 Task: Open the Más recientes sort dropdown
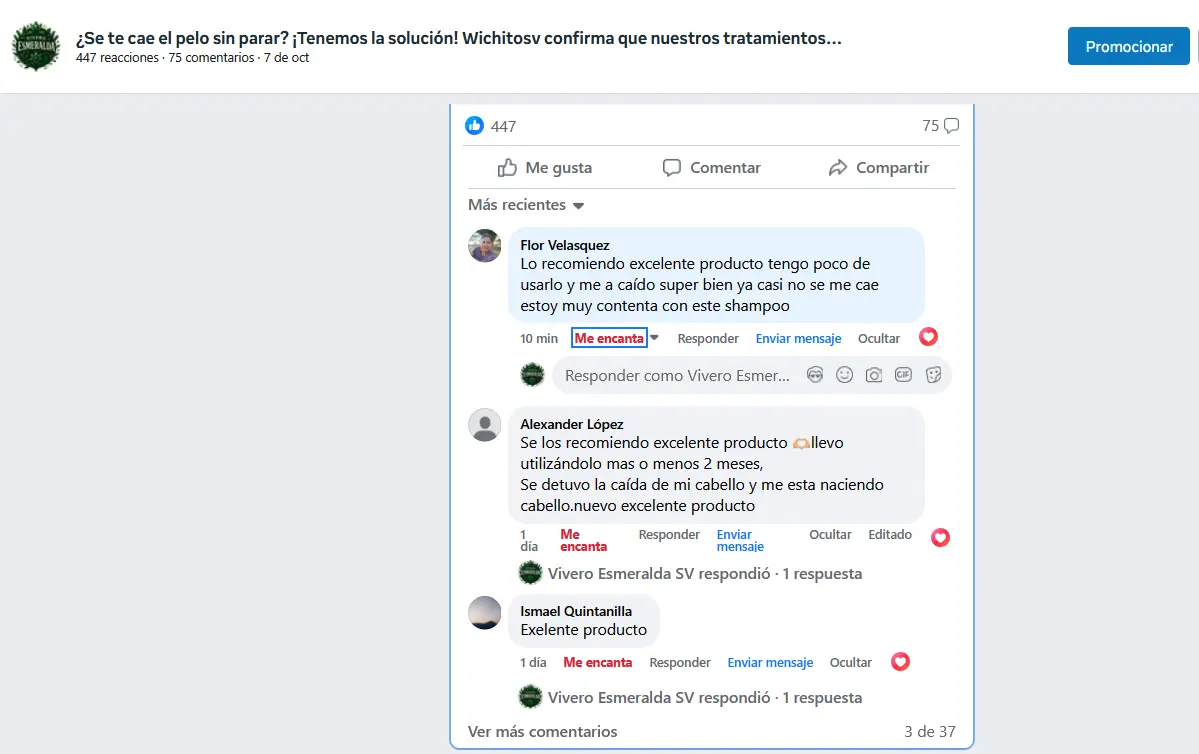[x=526, y=205]
